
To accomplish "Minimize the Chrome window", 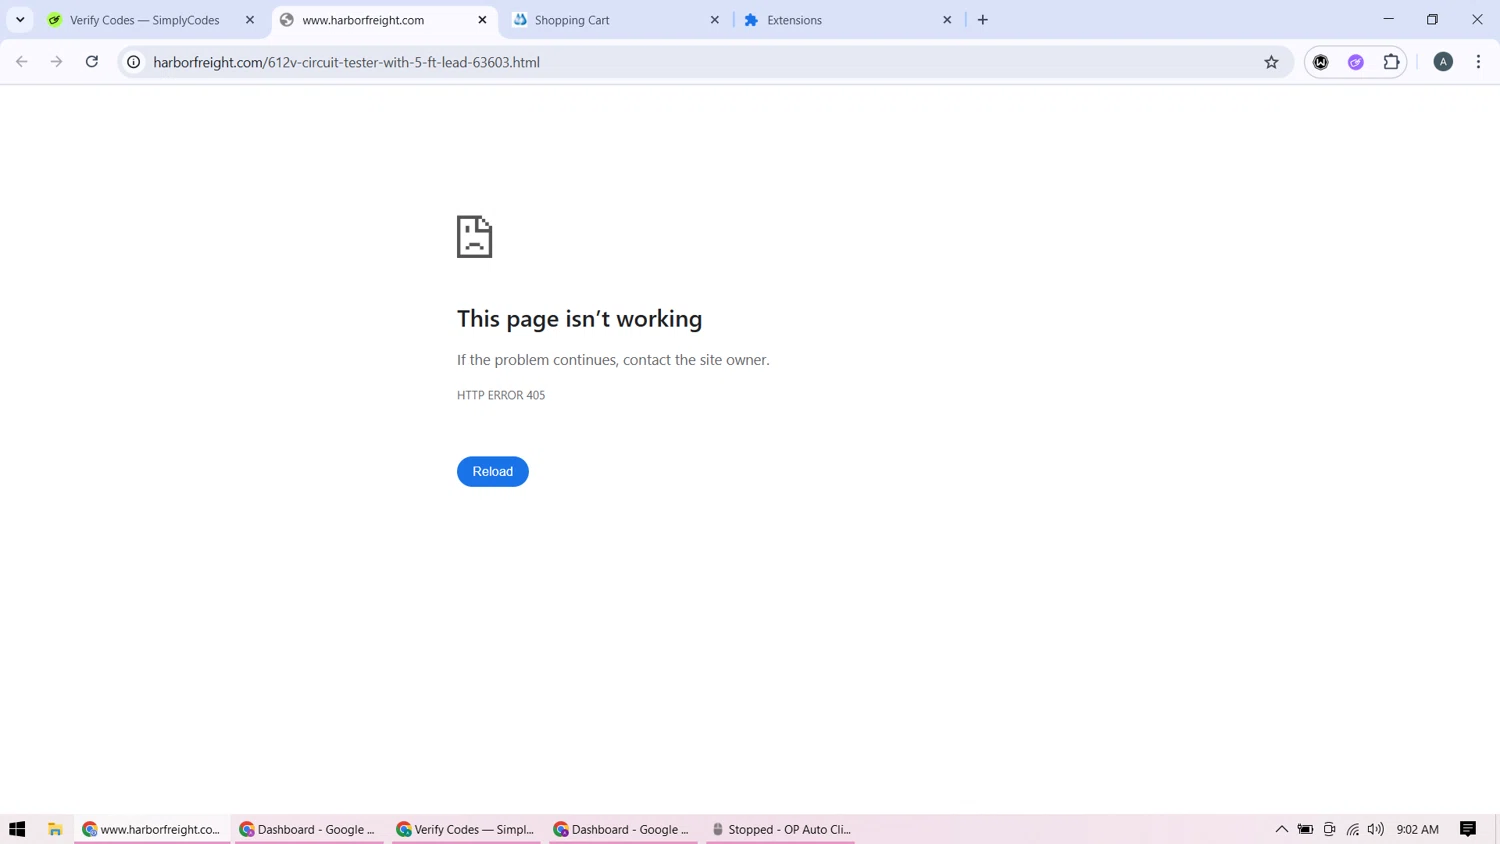I will pyautogui.click(x=1388, y=19).
